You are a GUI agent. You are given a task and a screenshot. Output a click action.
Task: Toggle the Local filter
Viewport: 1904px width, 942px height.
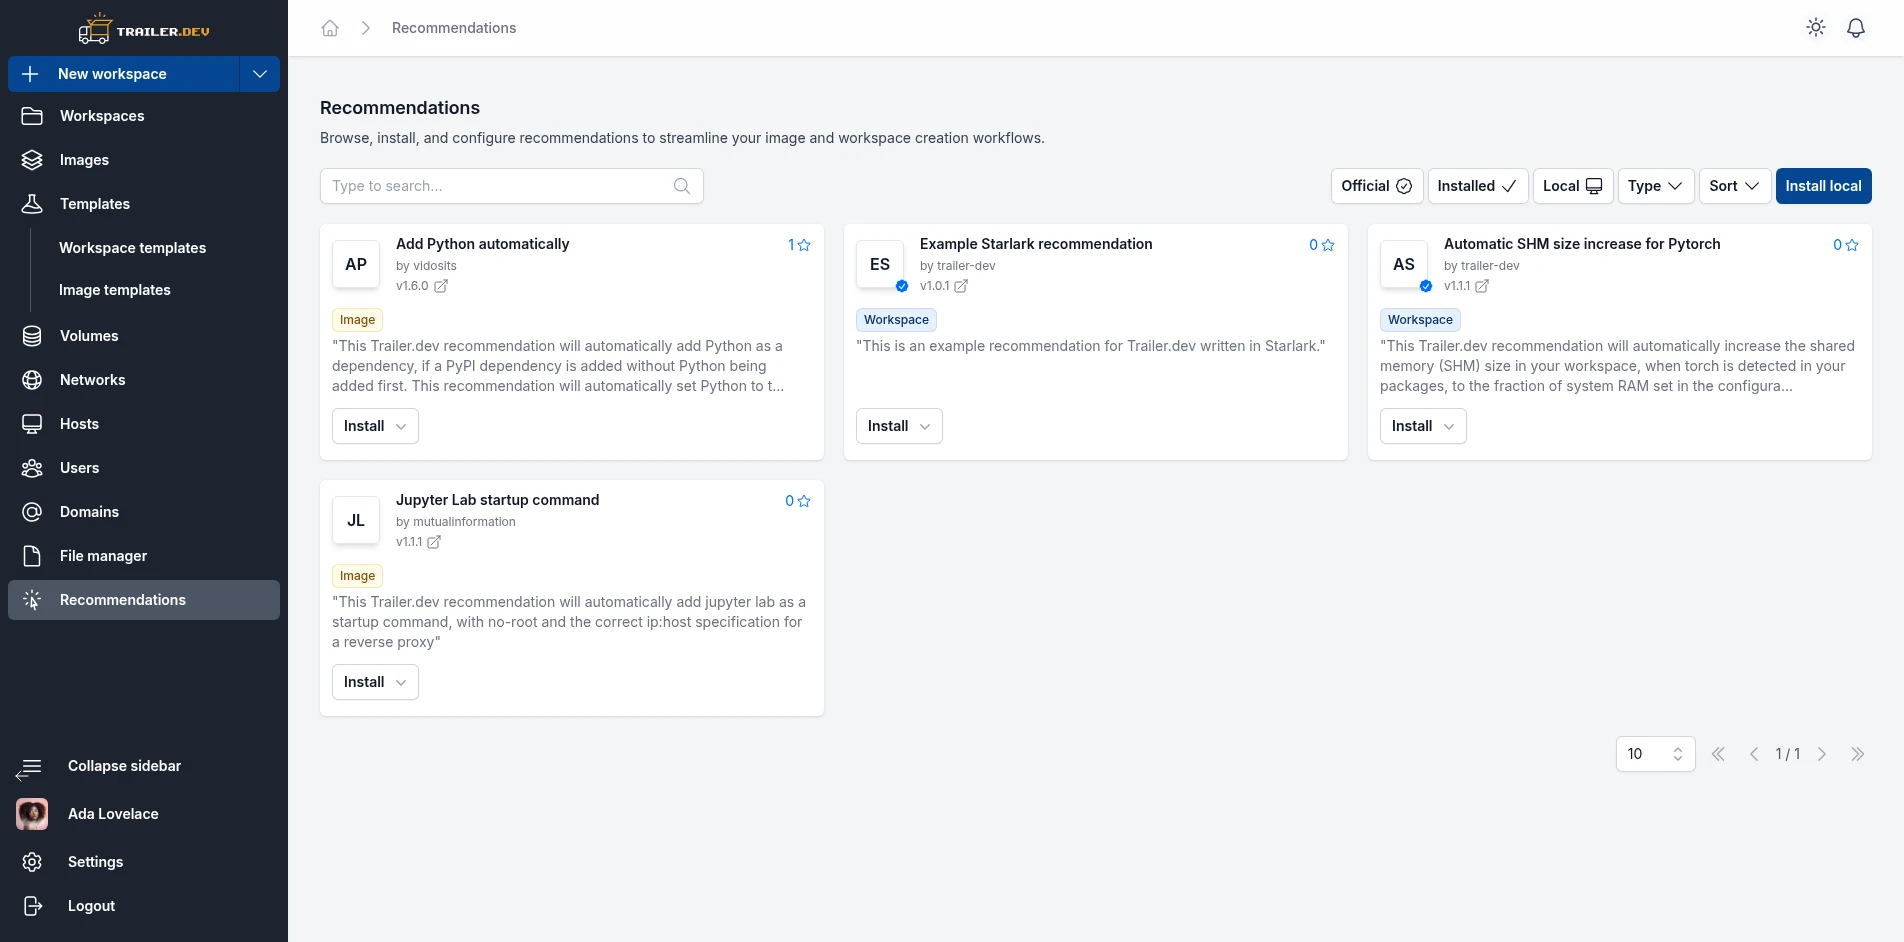click(x=1573, y=186)
